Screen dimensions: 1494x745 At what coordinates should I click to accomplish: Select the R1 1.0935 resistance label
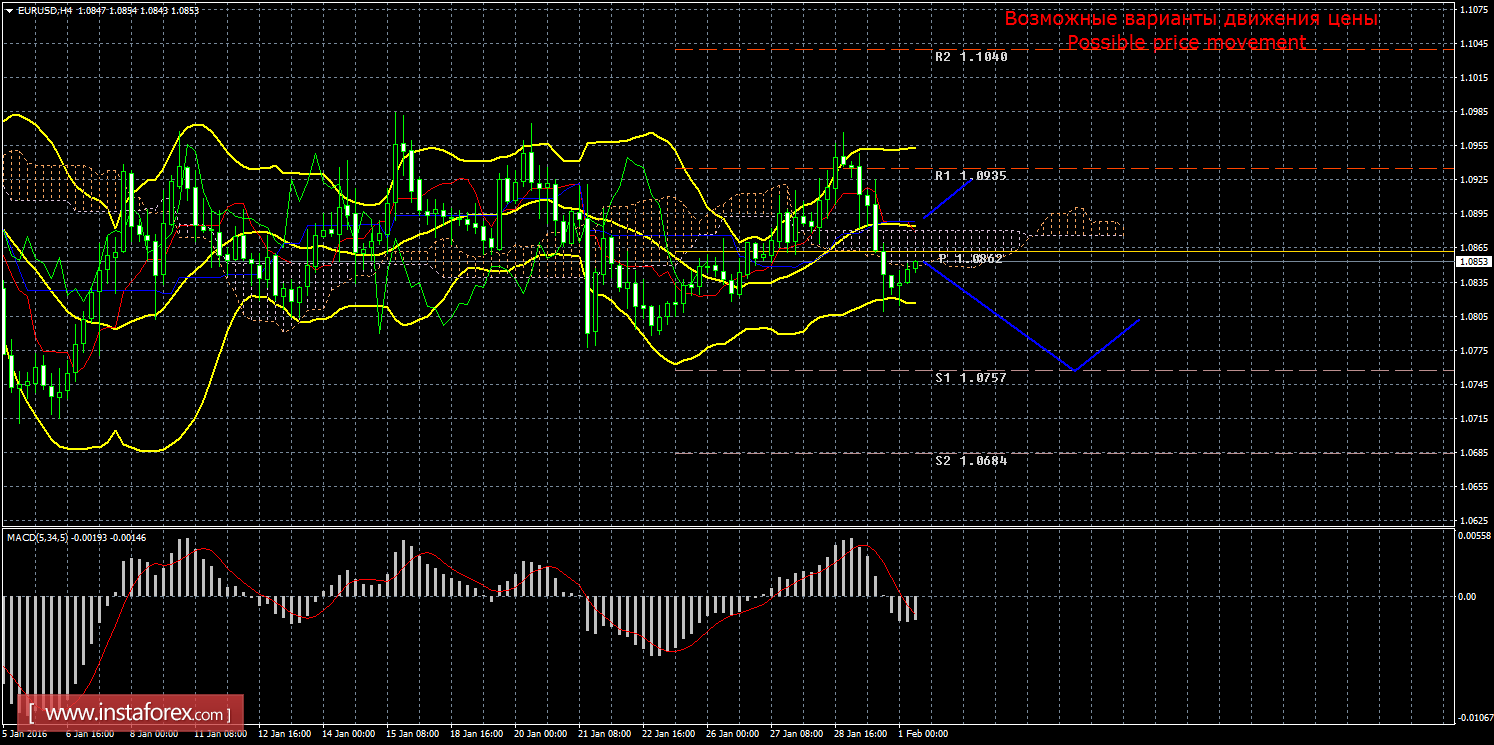click(970, 175)
